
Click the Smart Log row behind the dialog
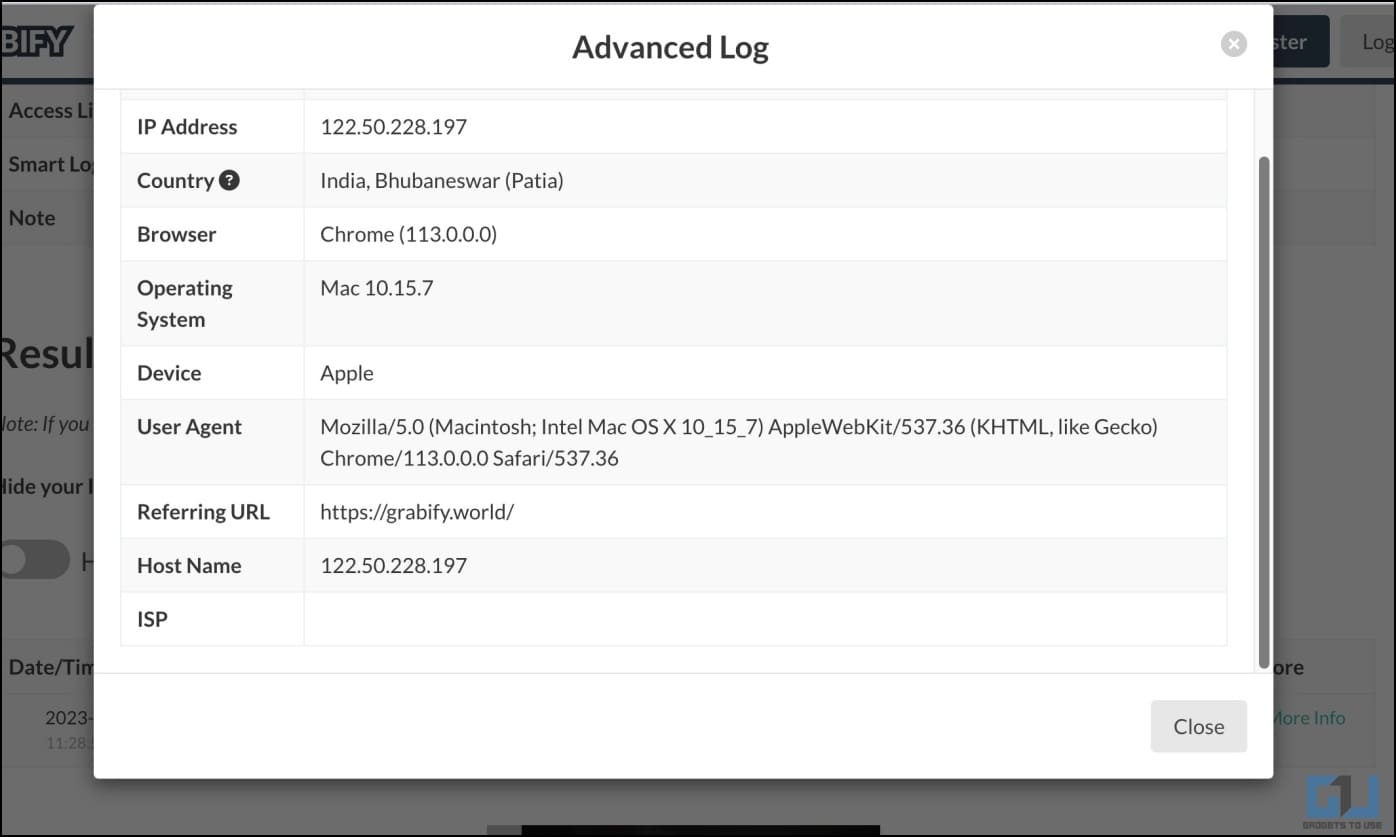pyautogui.click(x=47, y=164)
